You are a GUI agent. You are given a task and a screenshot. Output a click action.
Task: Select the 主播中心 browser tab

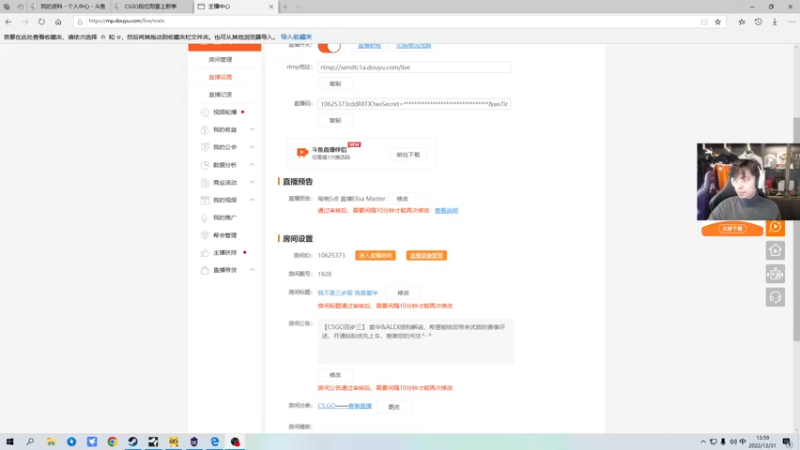tap(236, 7)
